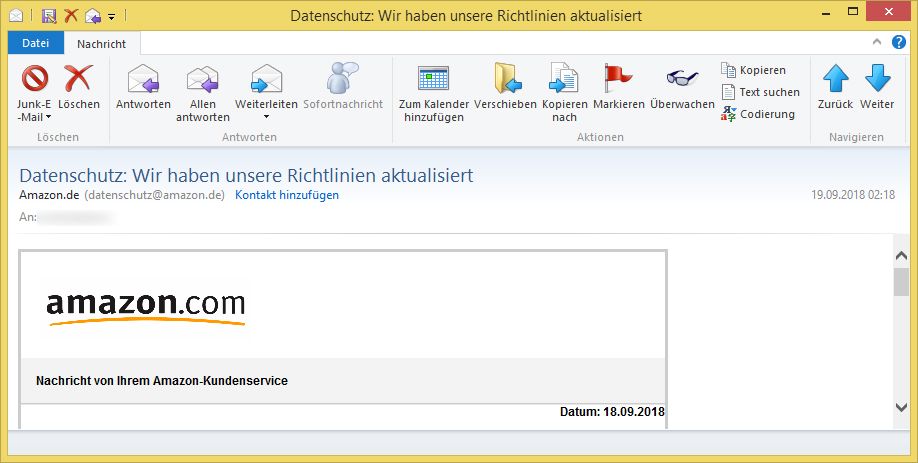
Task: Select the Nachricht ribbon tab
Action: [x=101, y=44]
